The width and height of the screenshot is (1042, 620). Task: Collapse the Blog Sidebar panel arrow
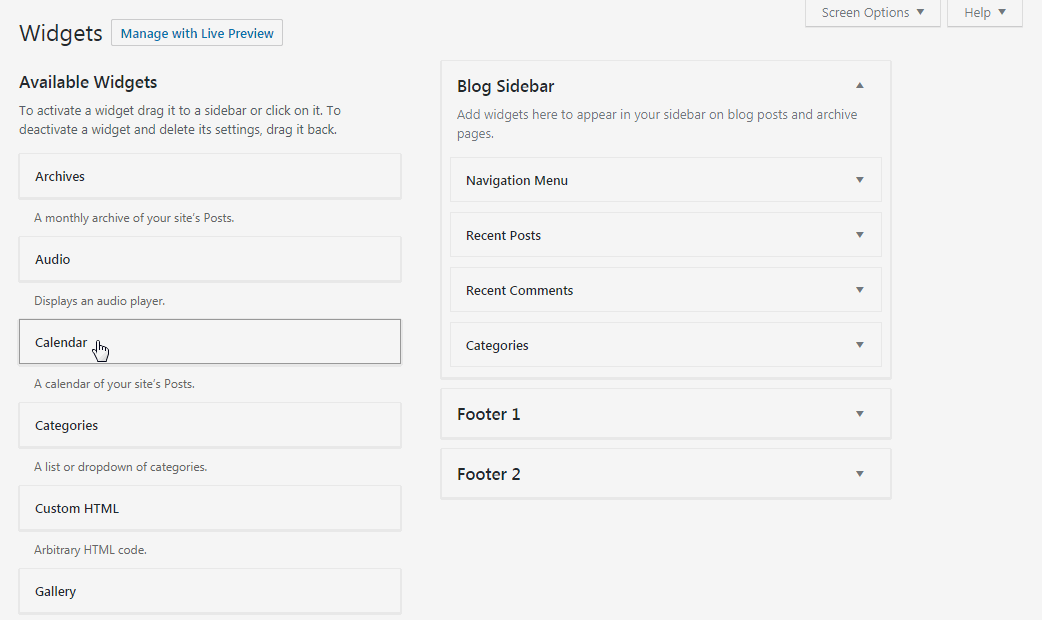[x=859, y=86]
